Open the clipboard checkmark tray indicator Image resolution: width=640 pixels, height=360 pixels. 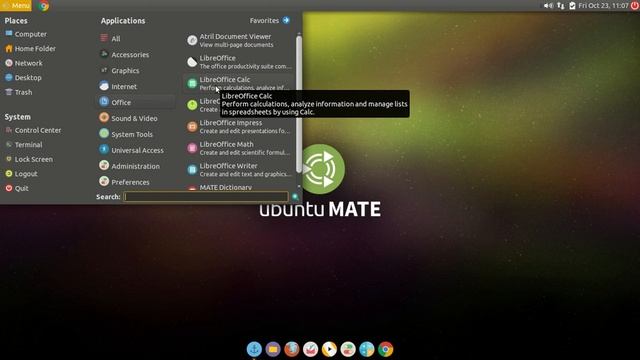pos(572,6)
